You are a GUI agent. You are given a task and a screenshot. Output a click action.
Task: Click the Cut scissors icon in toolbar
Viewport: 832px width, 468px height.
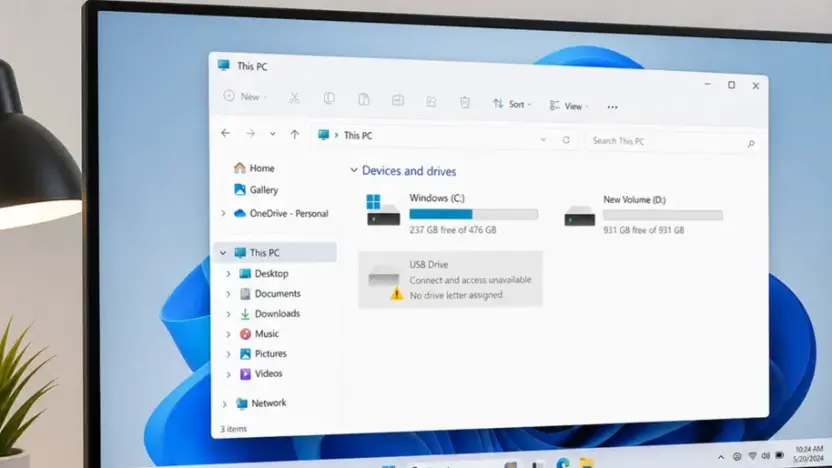[294, 98]
